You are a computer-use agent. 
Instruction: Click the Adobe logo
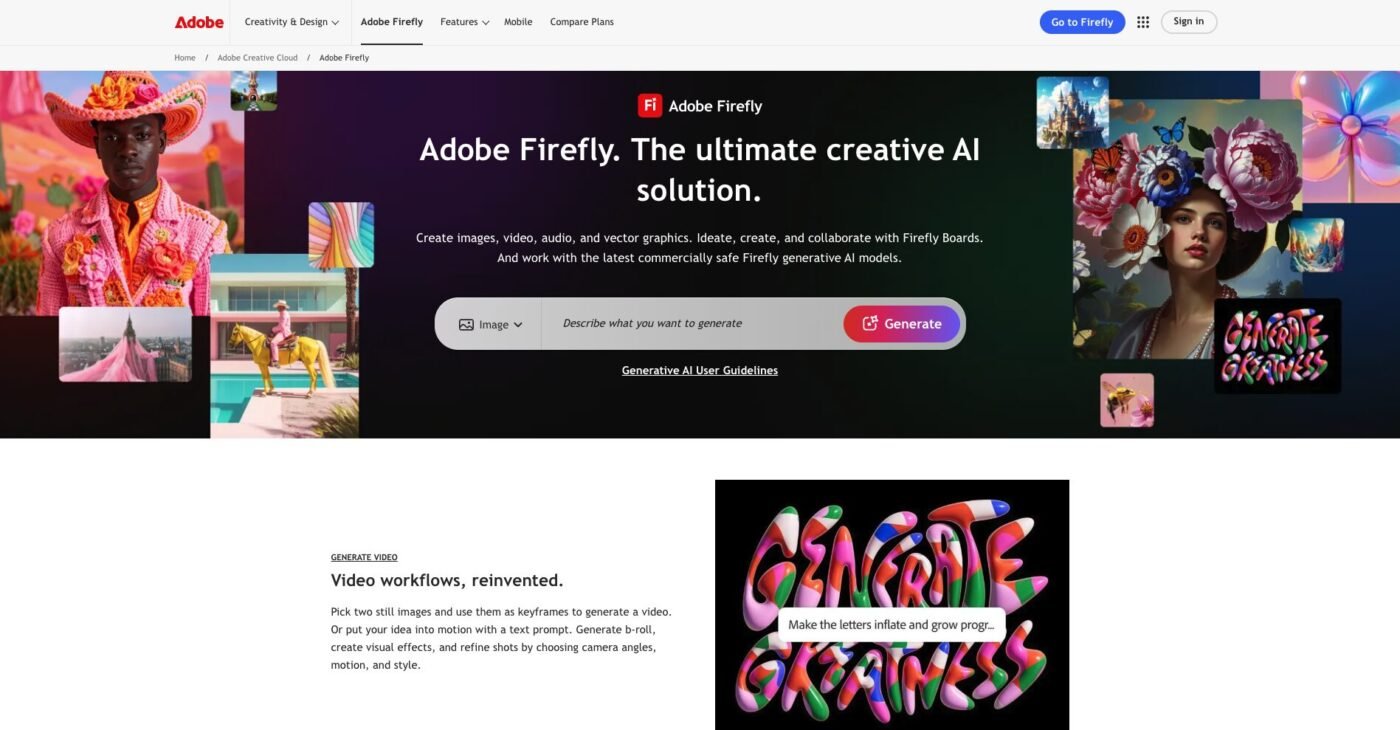click(x=199, y=22)
